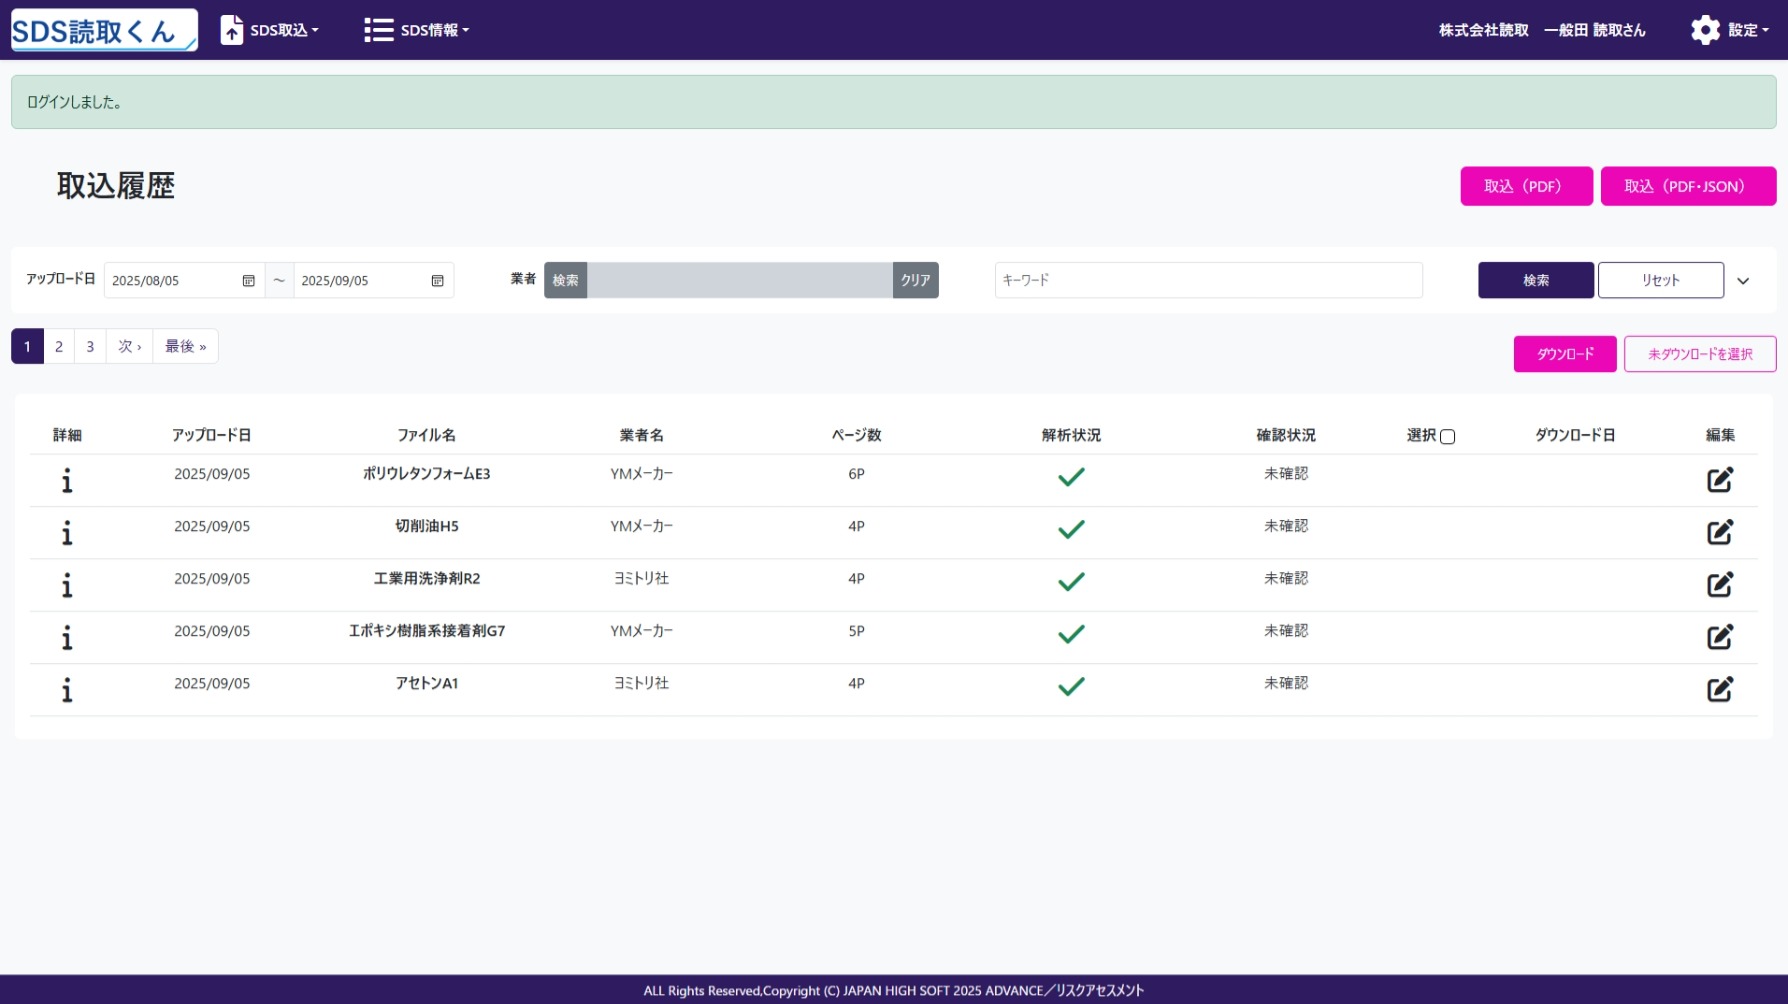
Task: Open the 設定 settings dropdown
Action: (x=1730, y=30)
